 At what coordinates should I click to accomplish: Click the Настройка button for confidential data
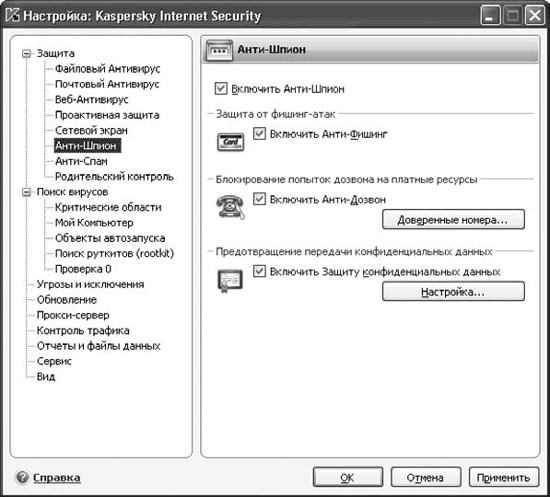pos(453,291)
